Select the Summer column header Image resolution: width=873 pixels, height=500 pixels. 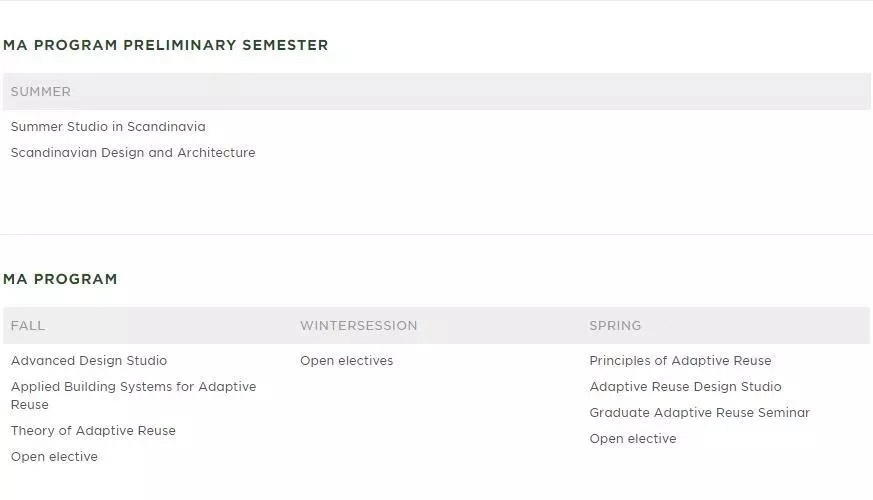coord(41,92)
